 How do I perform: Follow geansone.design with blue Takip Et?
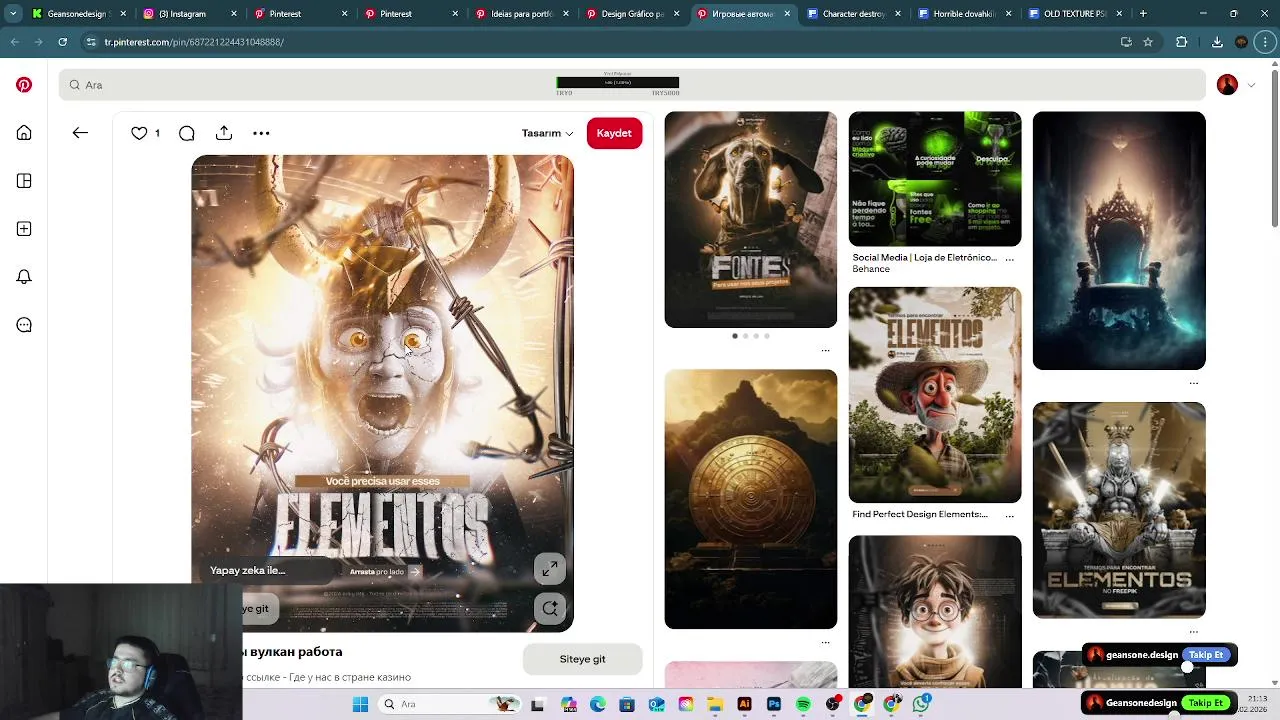[x=1205, y=655]
